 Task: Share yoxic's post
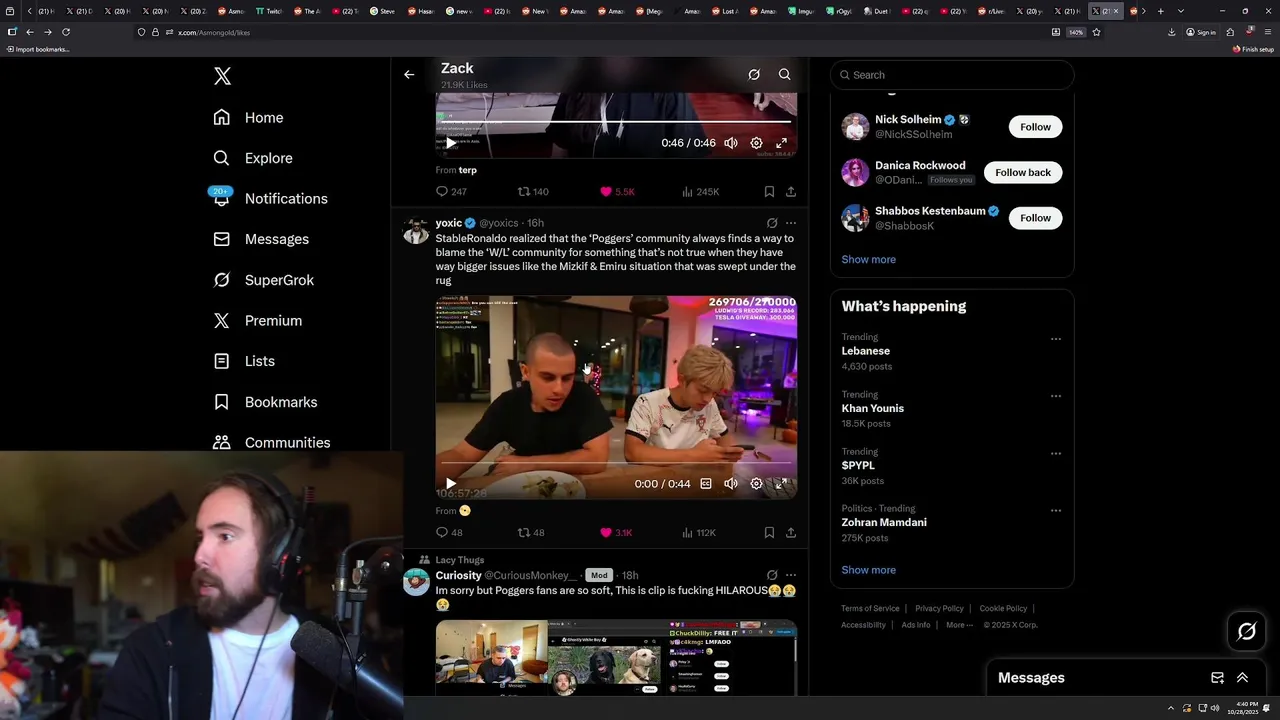click(x=790, y=532)
